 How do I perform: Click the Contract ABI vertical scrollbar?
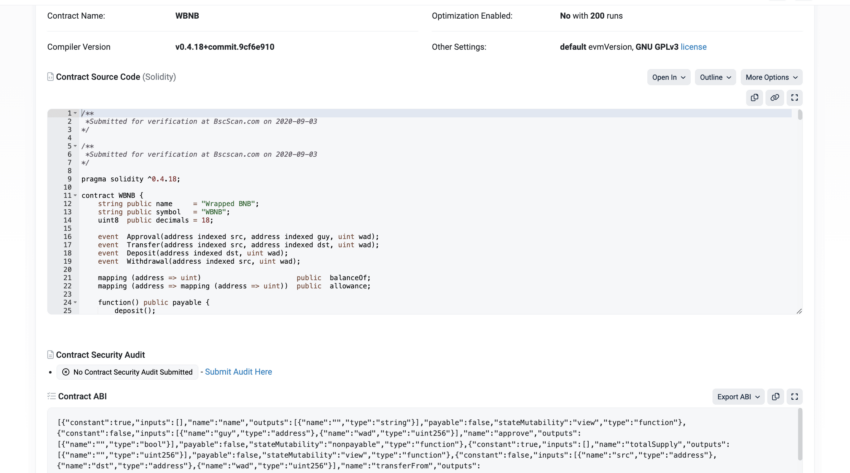tap(800, 435)
